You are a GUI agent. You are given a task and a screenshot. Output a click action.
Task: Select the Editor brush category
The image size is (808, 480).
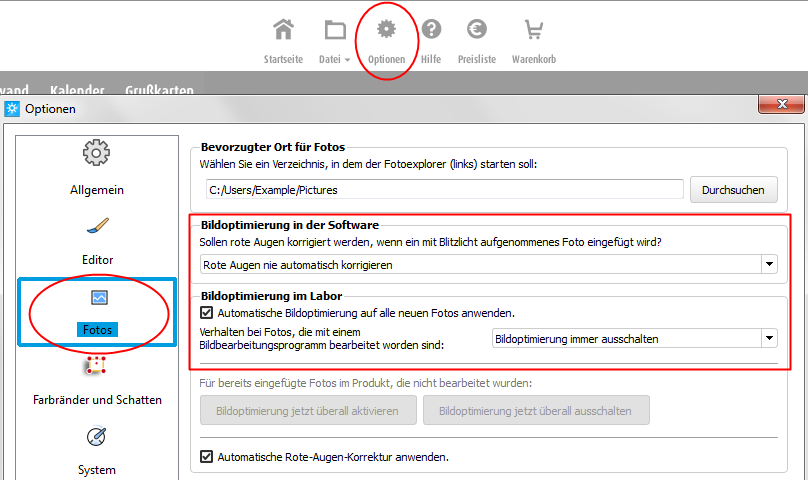pos(97,240)
